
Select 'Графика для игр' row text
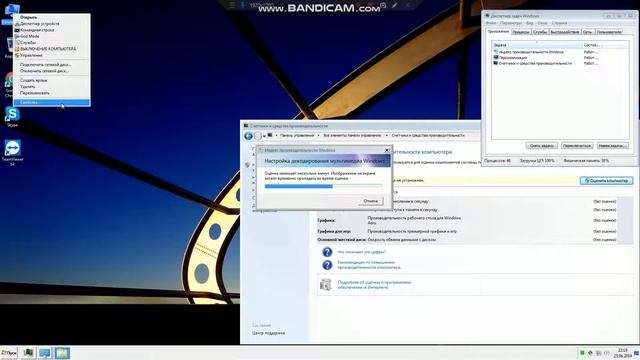(x=334, y=231)
